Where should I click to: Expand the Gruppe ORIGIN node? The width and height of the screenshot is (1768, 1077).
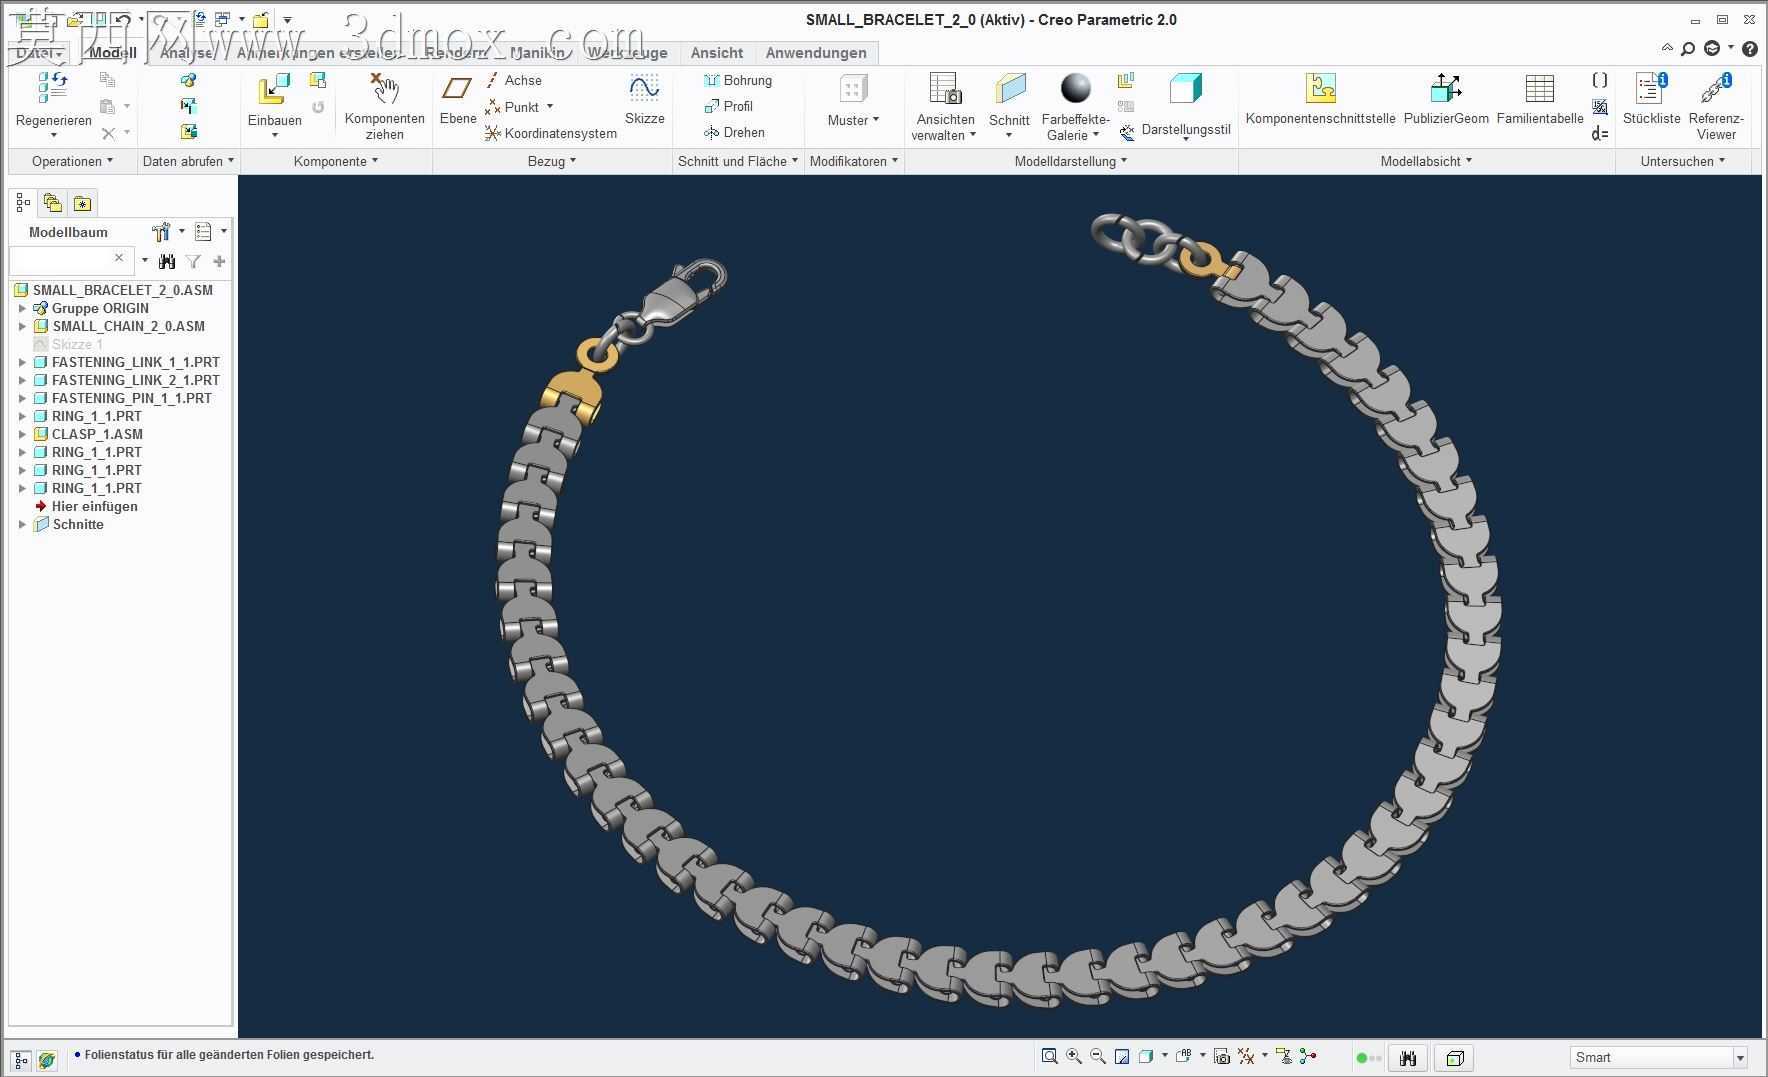coord(22,308)
